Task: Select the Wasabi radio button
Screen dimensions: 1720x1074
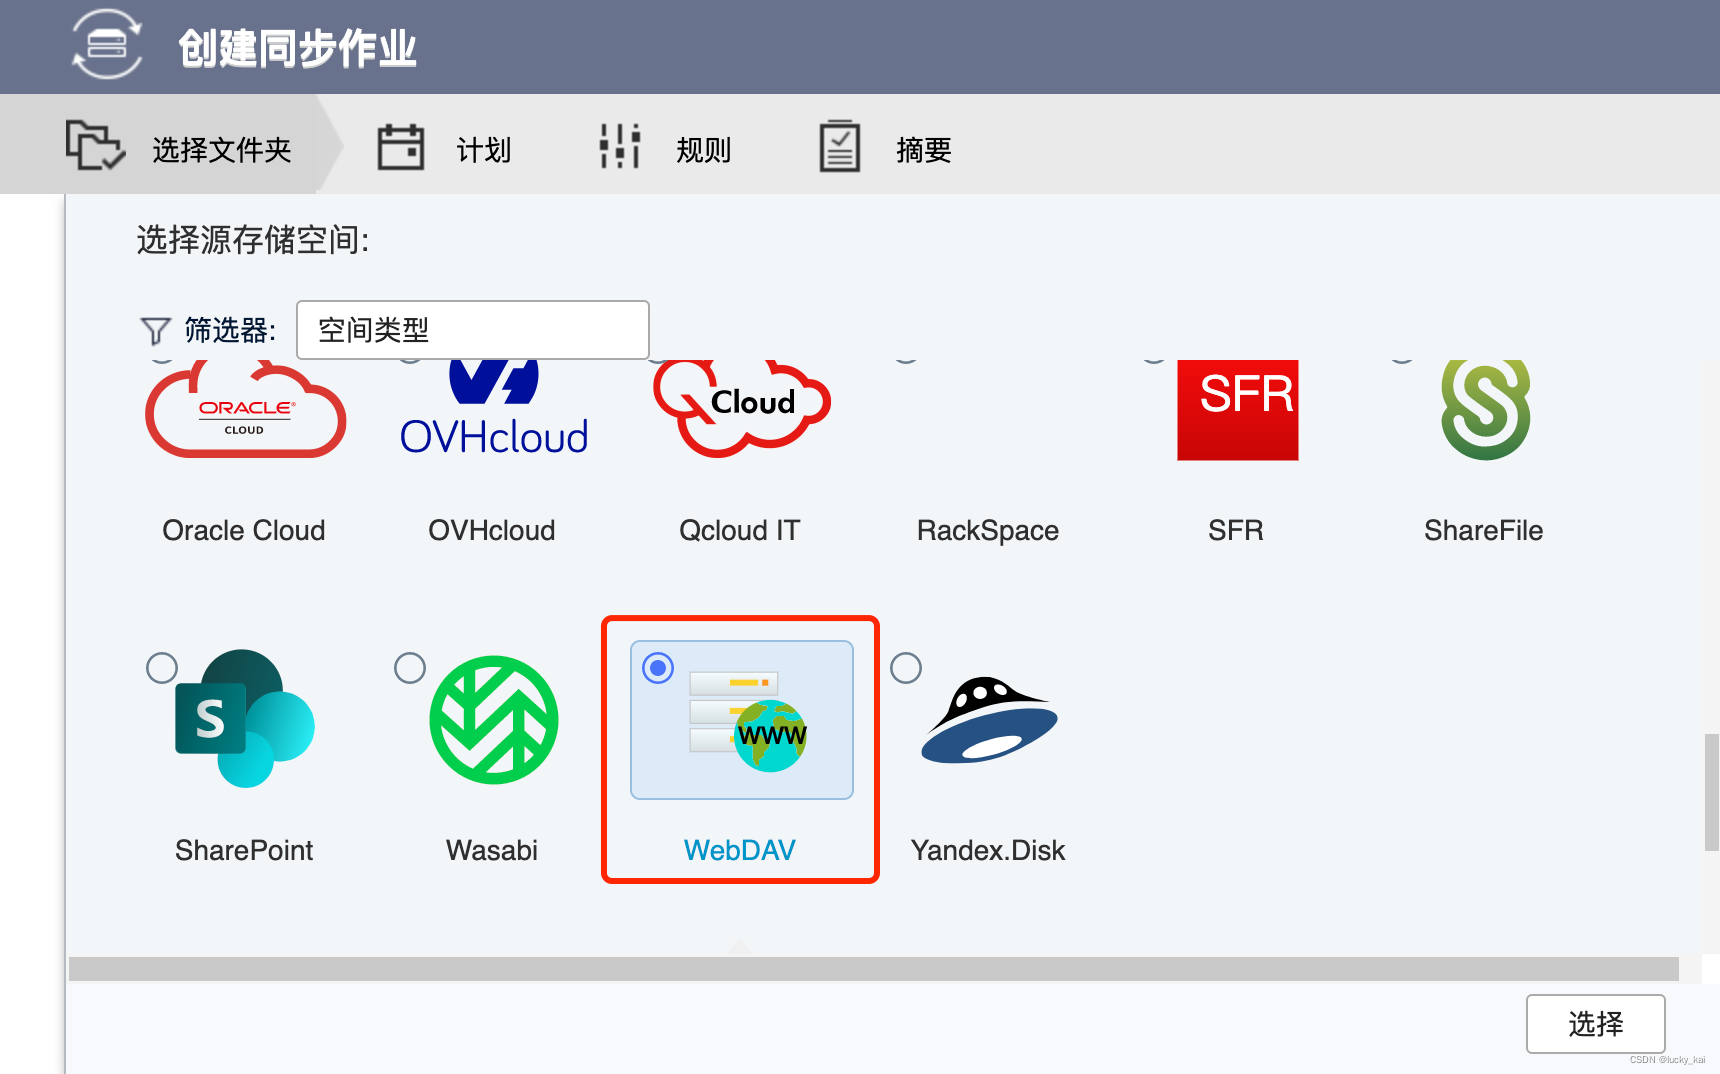Action: coord(410,668)
